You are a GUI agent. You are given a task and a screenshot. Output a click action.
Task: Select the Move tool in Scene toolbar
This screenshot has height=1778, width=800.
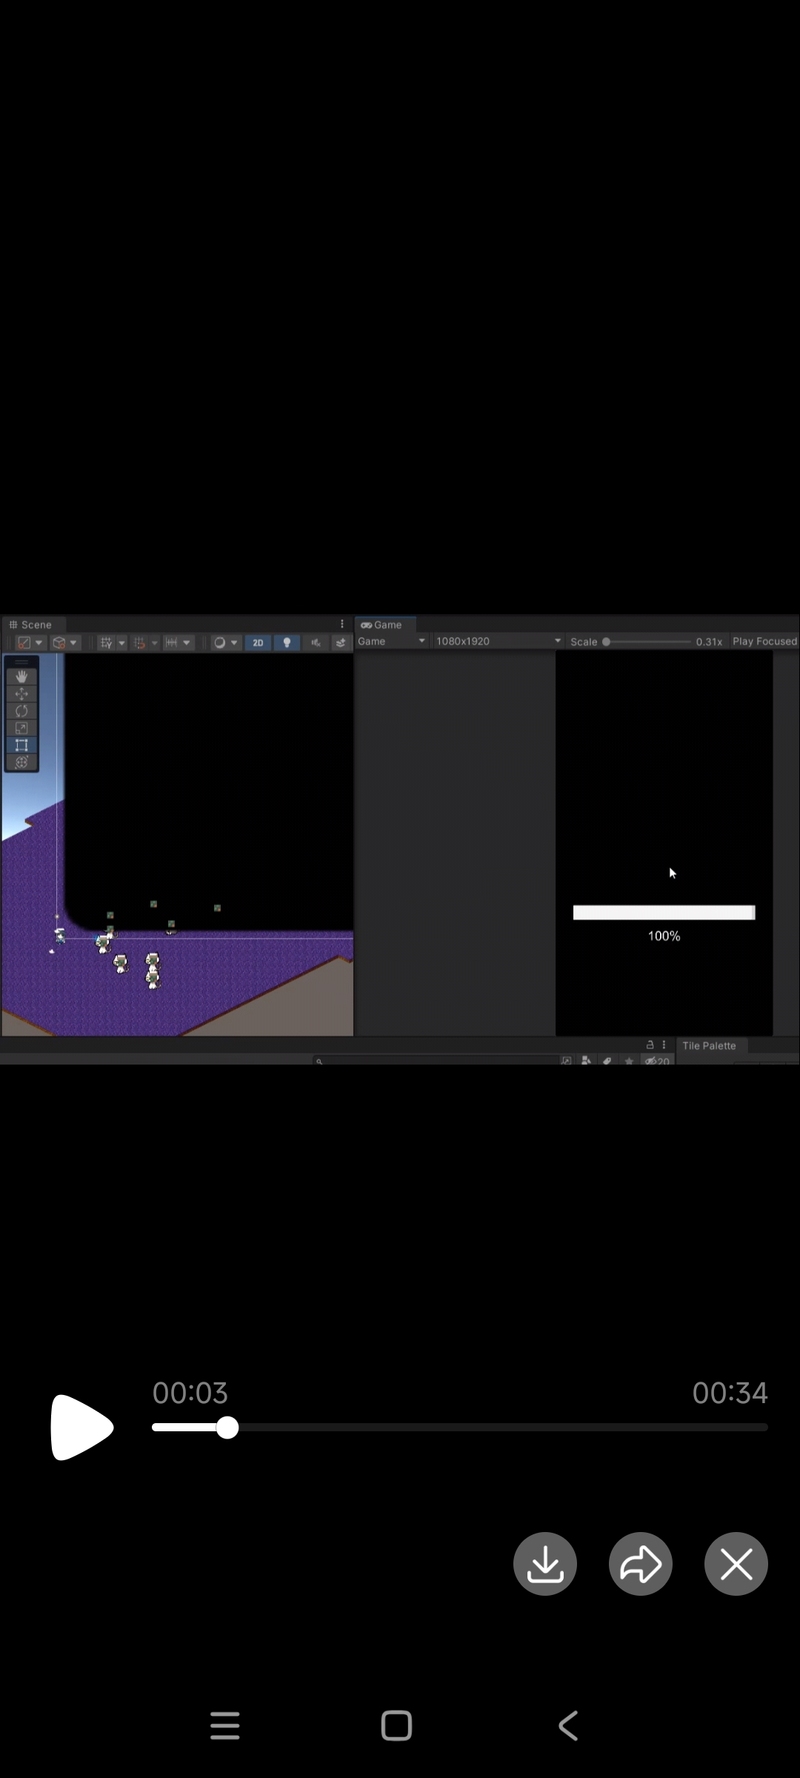click(21, 694)
